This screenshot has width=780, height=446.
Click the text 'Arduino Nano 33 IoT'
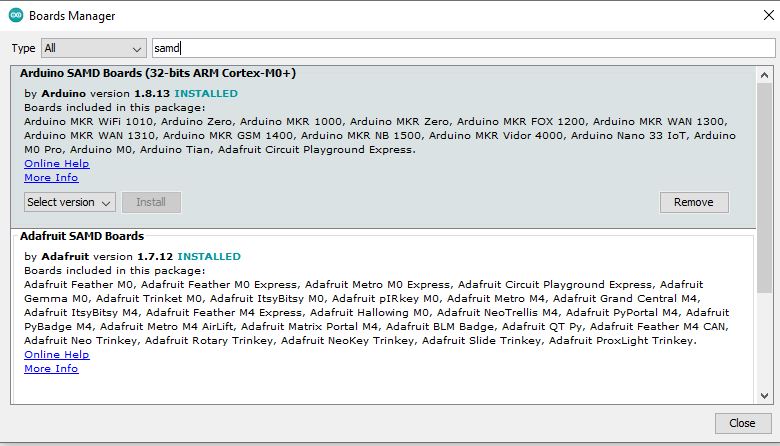628,135
